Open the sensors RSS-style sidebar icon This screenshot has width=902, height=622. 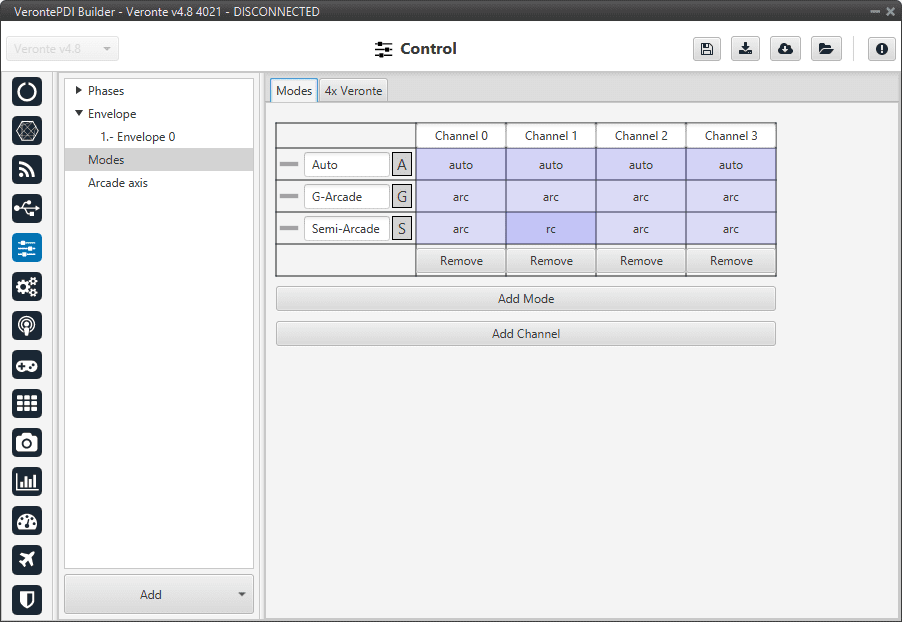[x=26, y=169]
